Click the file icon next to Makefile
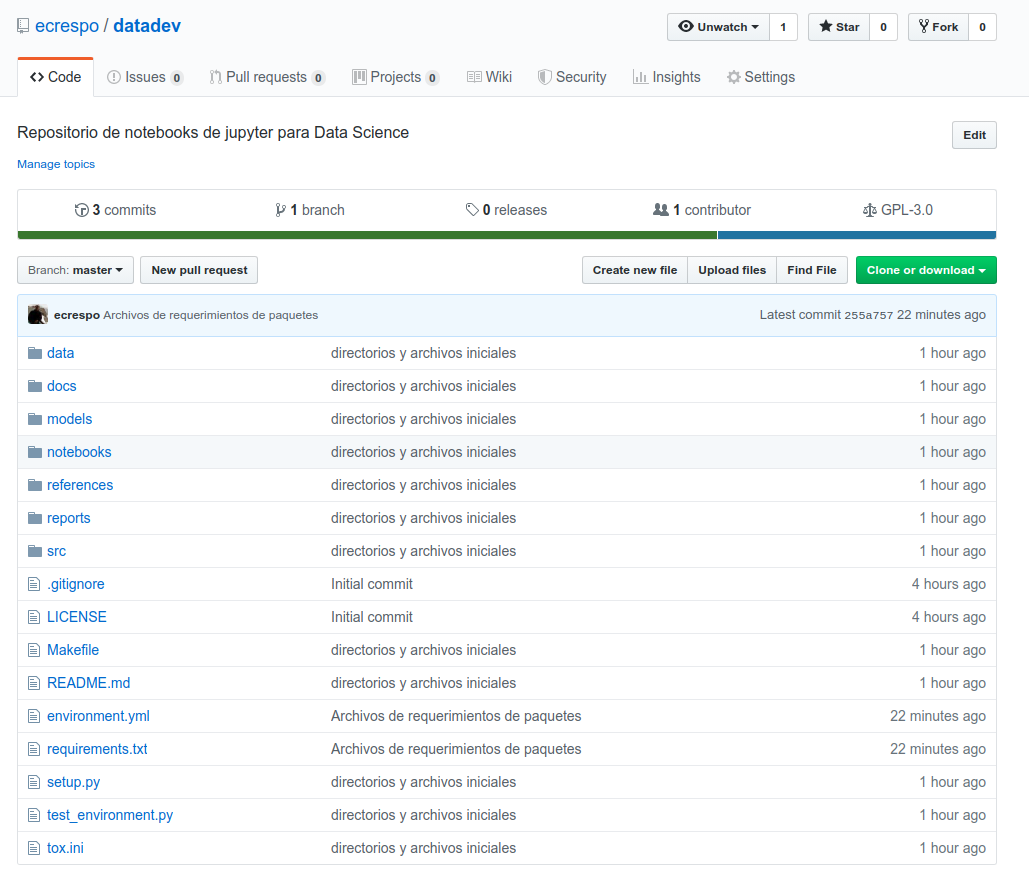This screenshot has width=1029, height=869. coord(35,650)
